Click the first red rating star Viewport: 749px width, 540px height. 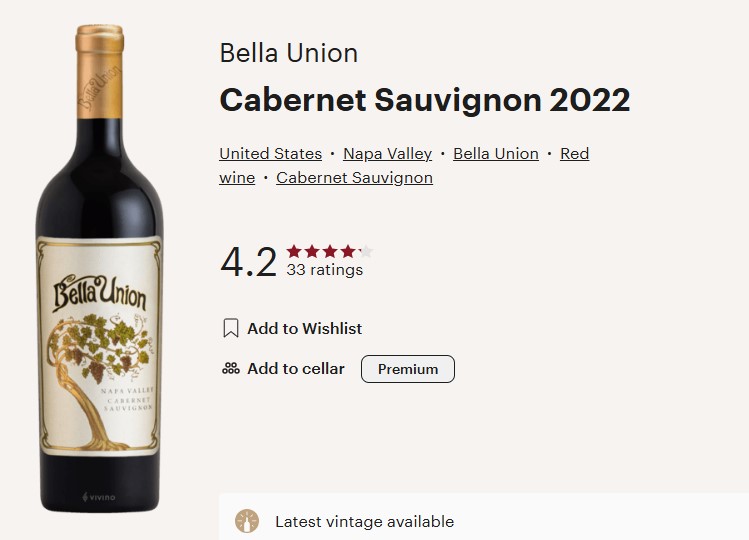pyautogui.click(x=294, y=251)
